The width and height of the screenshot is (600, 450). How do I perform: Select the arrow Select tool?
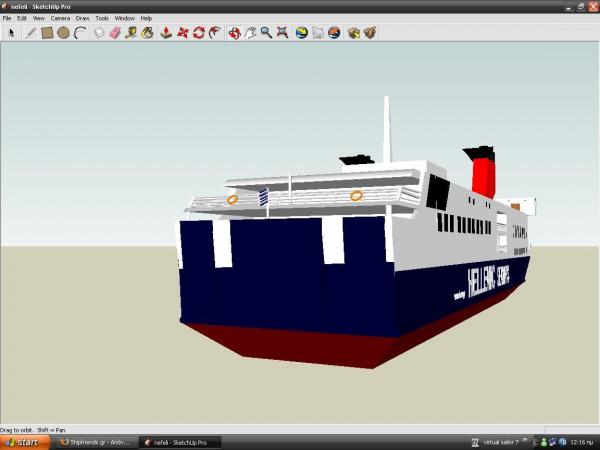(12, 32)
